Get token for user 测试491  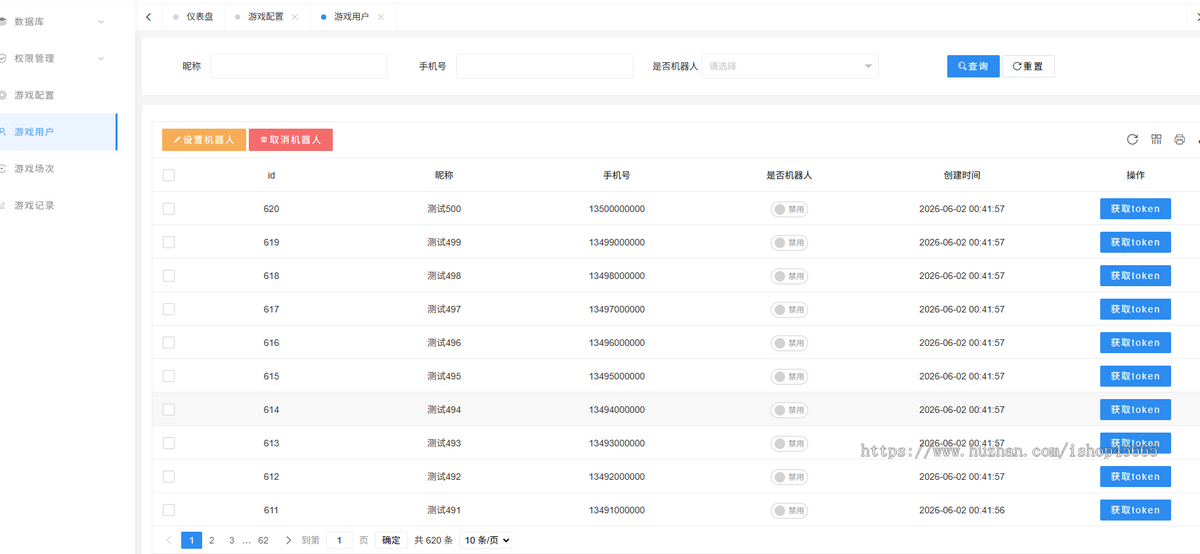point(1135,510)
